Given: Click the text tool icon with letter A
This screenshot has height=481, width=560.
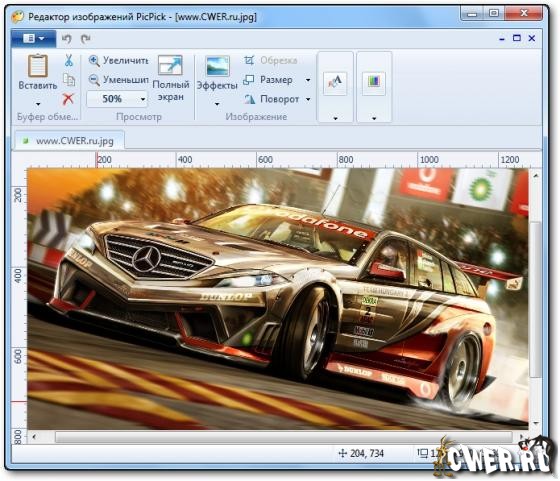Looking at the screenshot, I should [335, 83].
